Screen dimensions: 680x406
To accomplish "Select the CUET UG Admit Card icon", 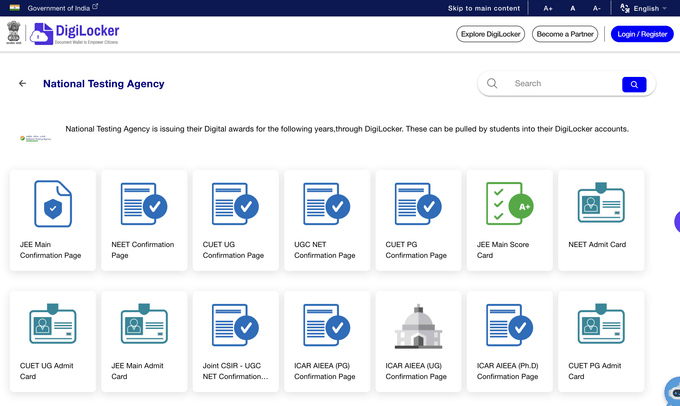I will (53, 325).
